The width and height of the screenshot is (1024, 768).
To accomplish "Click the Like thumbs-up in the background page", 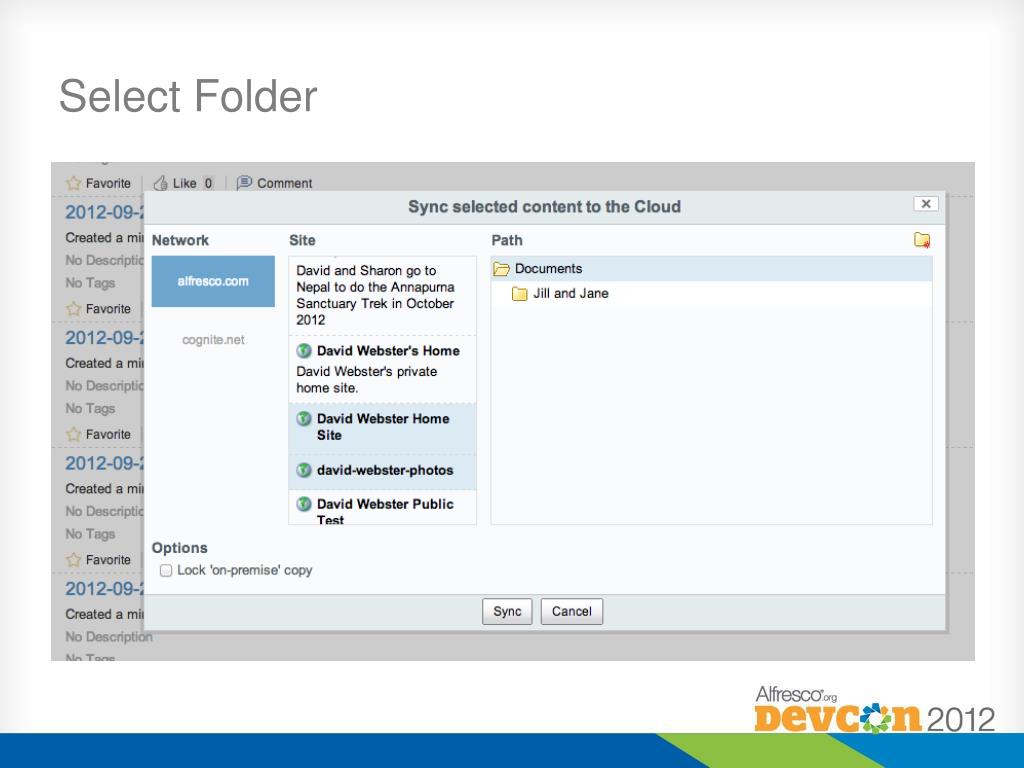I will [x=161, y=184].
